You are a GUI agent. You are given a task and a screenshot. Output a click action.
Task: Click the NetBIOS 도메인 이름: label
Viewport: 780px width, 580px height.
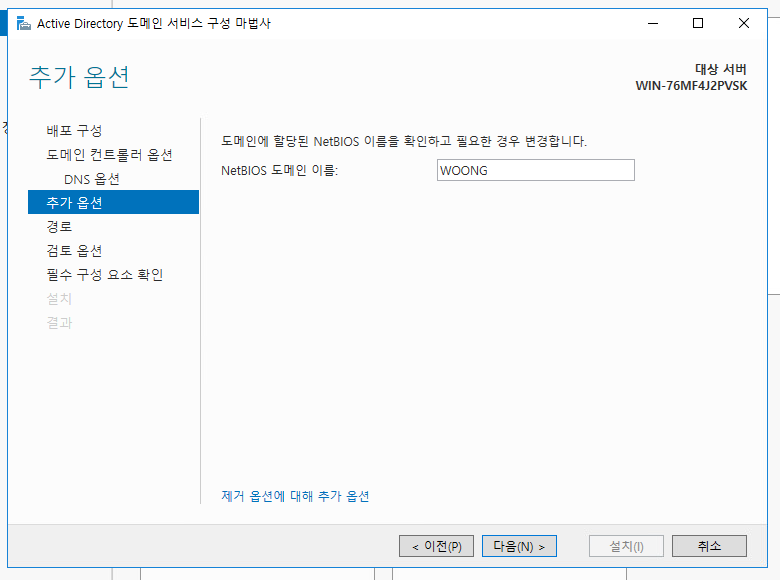(280, 171)
